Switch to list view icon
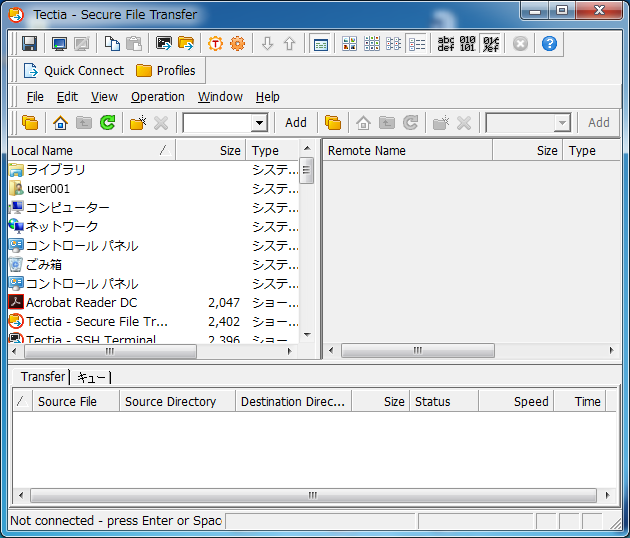 (393, 43)
